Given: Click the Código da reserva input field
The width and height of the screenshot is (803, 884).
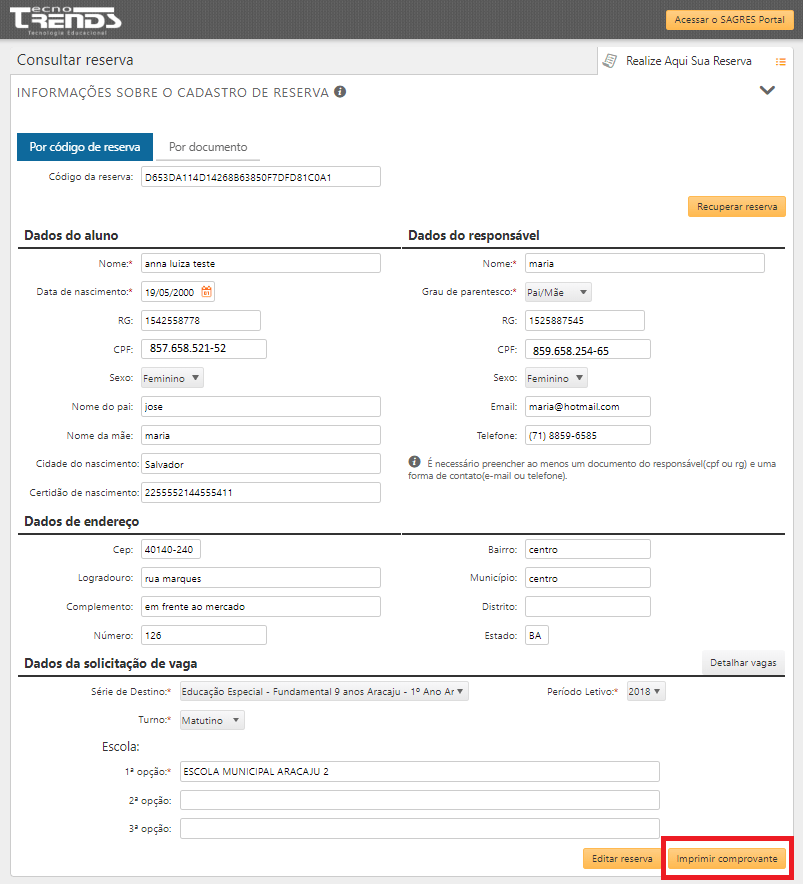Looking at the screenshot, I should click(x=261, y=176).
